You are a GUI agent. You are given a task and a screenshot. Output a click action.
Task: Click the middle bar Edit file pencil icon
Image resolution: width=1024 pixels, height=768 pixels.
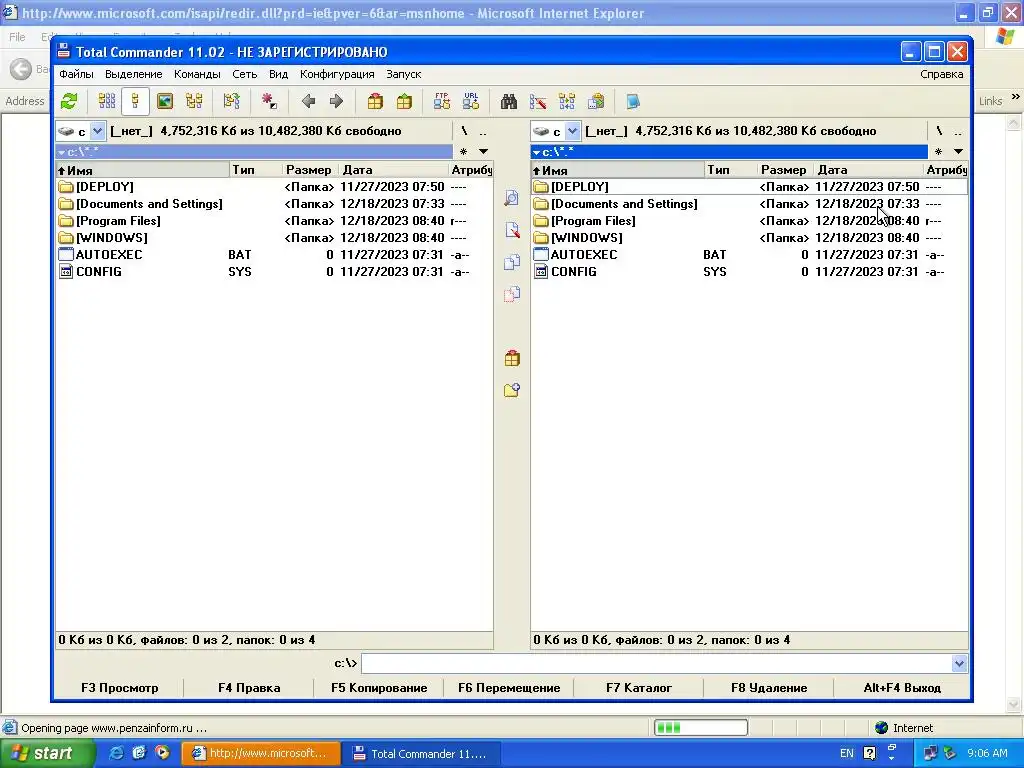click(512, 230)
